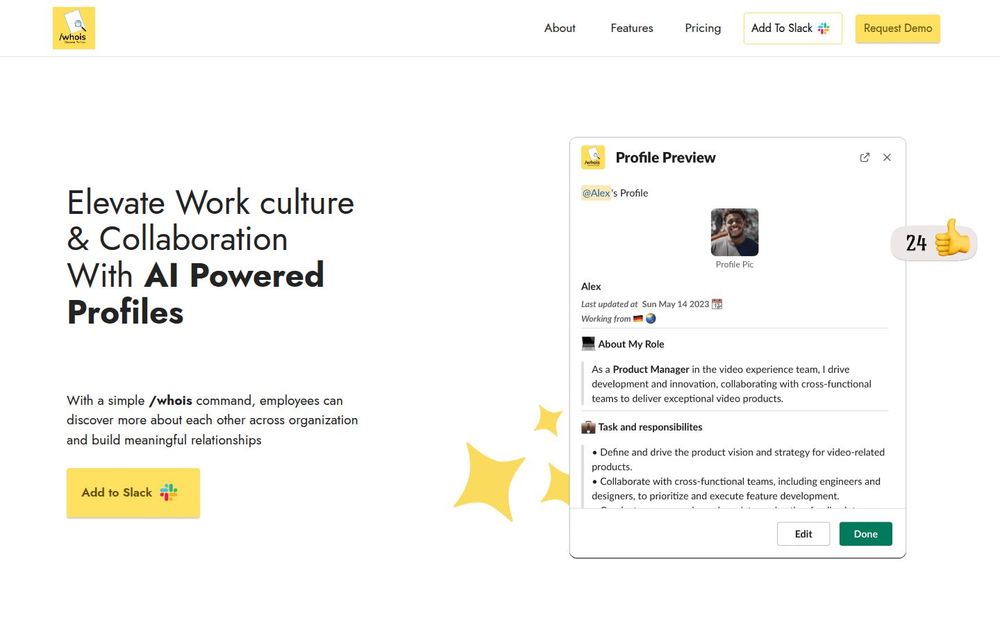Click the Profile Preview title
The height and width of the screenshot is (625, 1000).
(665, 158)
